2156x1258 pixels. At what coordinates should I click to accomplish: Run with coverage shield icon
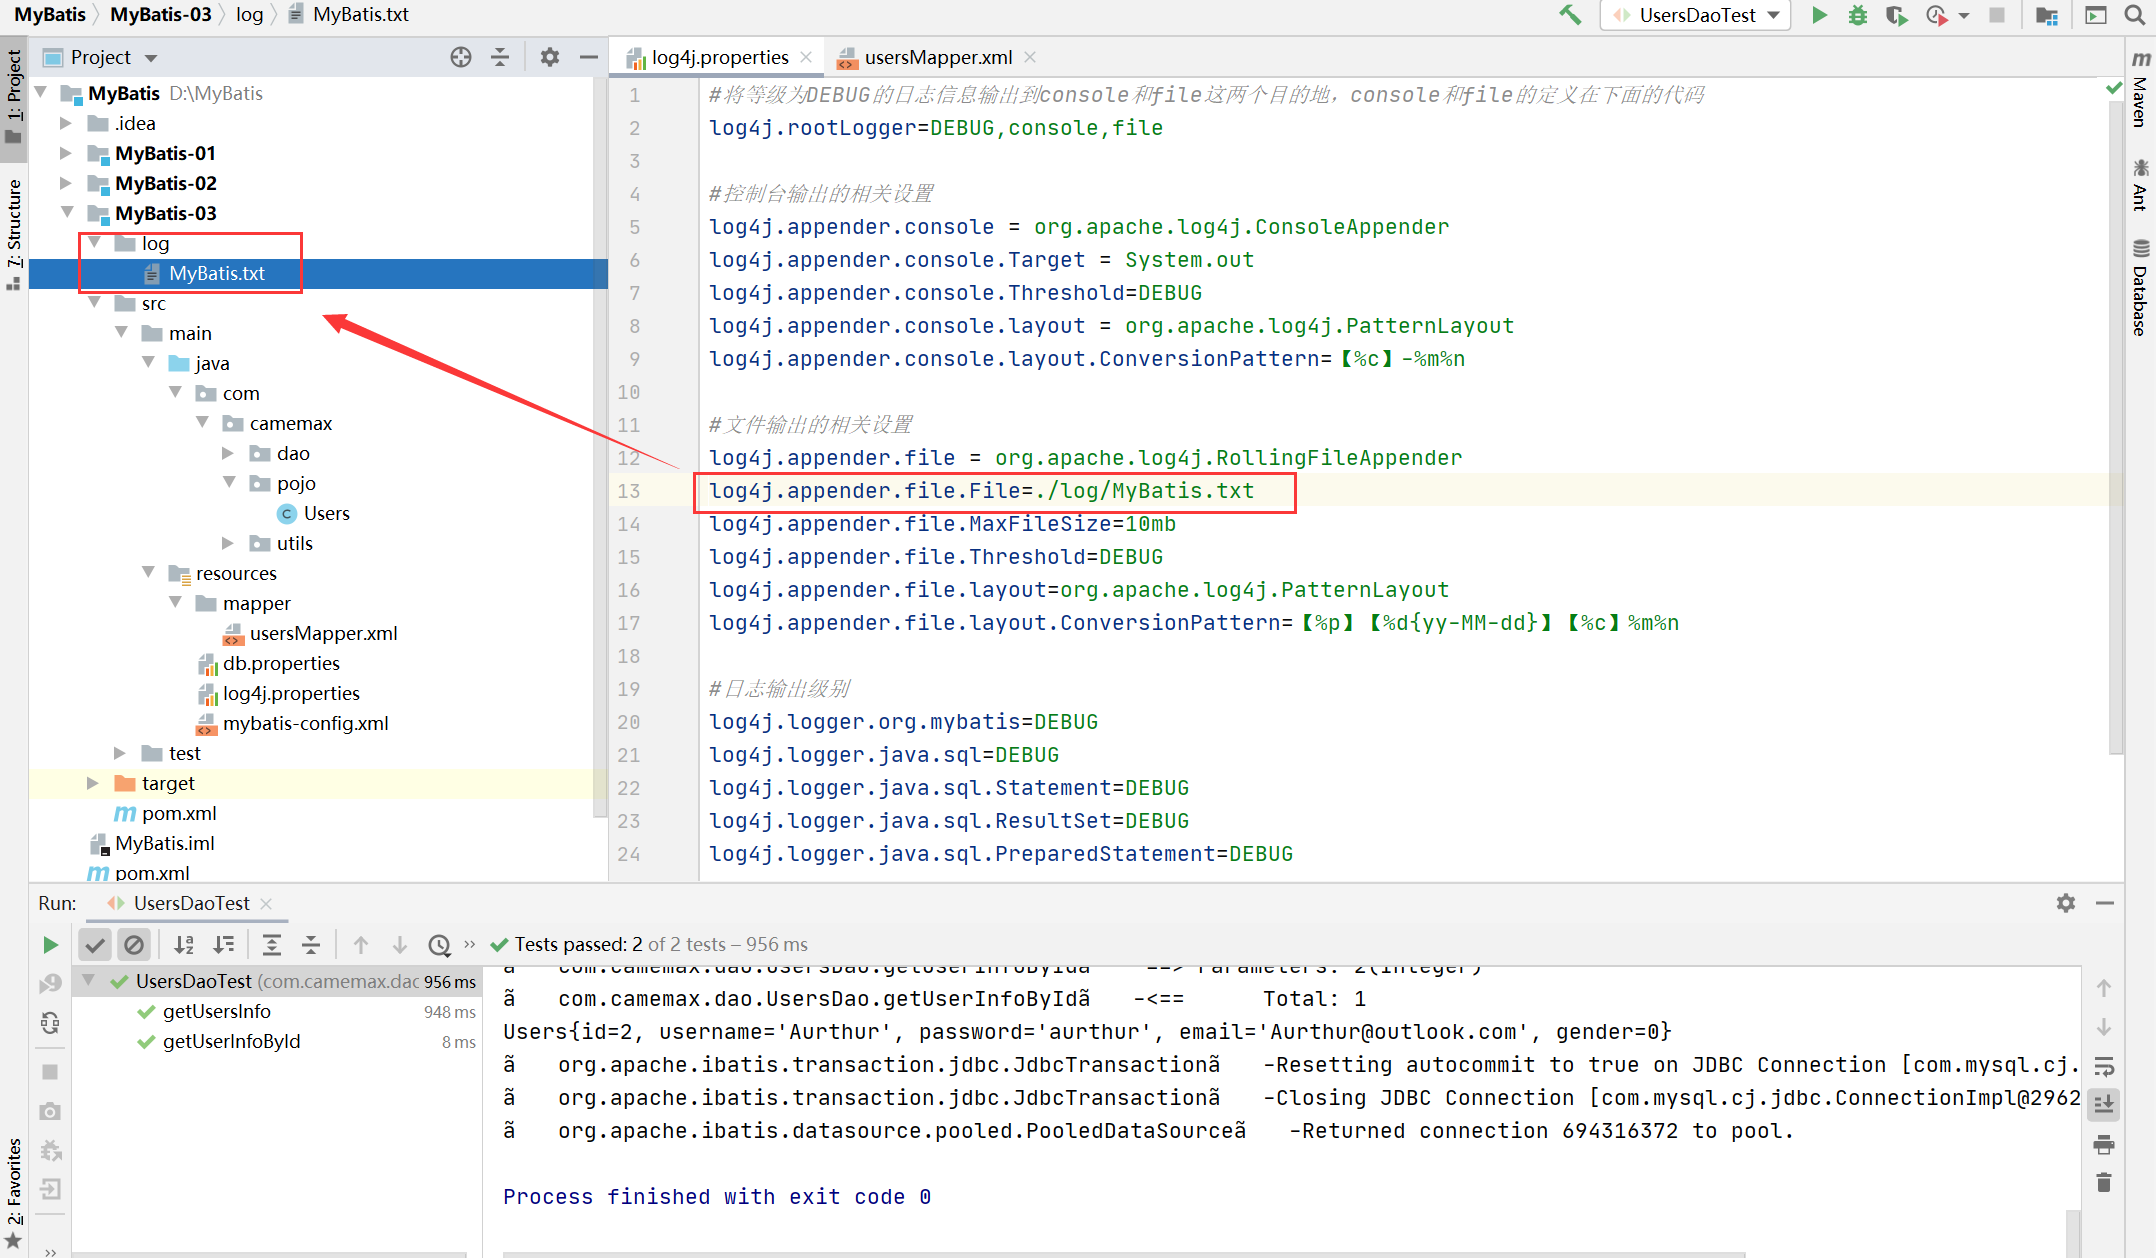[1895, 15]
